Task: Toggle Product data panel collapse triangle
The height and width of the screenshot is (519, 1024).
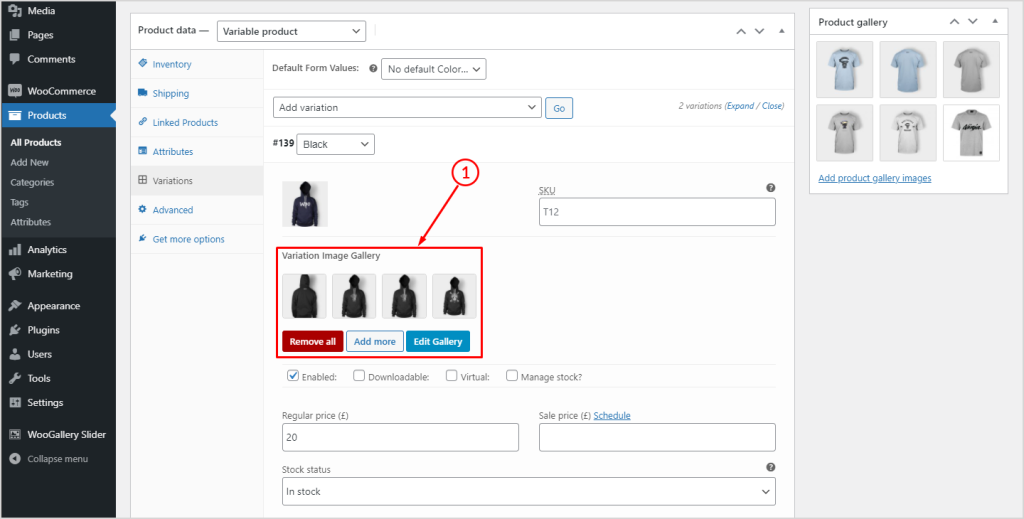Action: point(781,31)
